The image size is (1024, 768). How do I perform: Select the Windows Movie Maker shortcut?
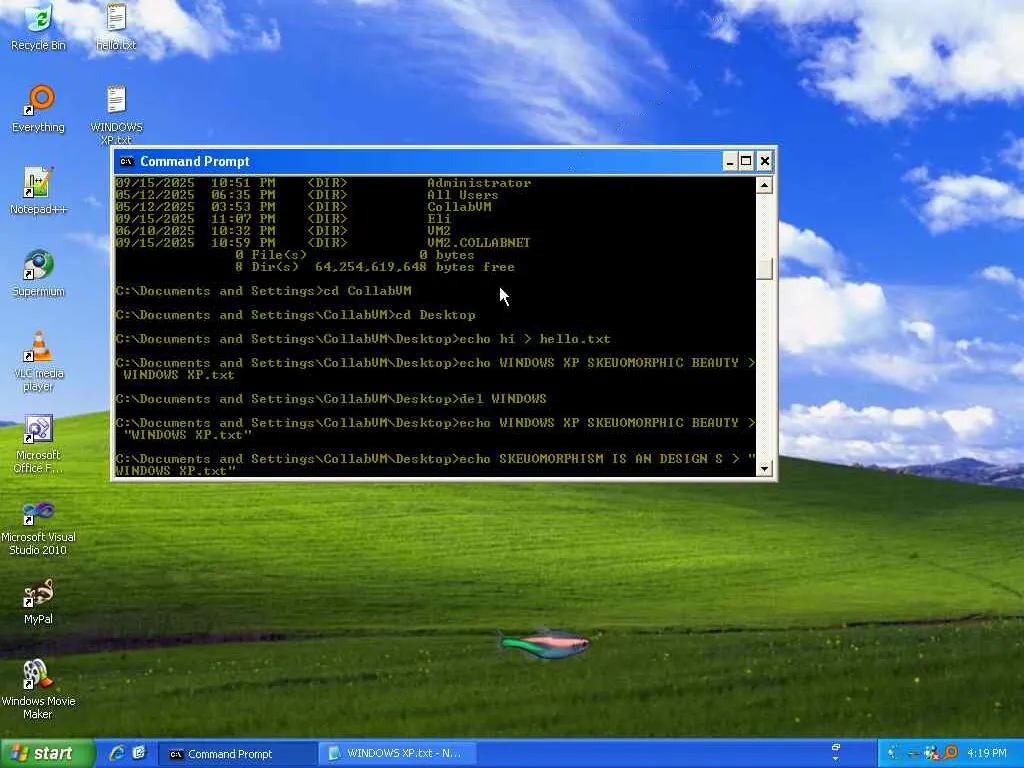point(38,690)
